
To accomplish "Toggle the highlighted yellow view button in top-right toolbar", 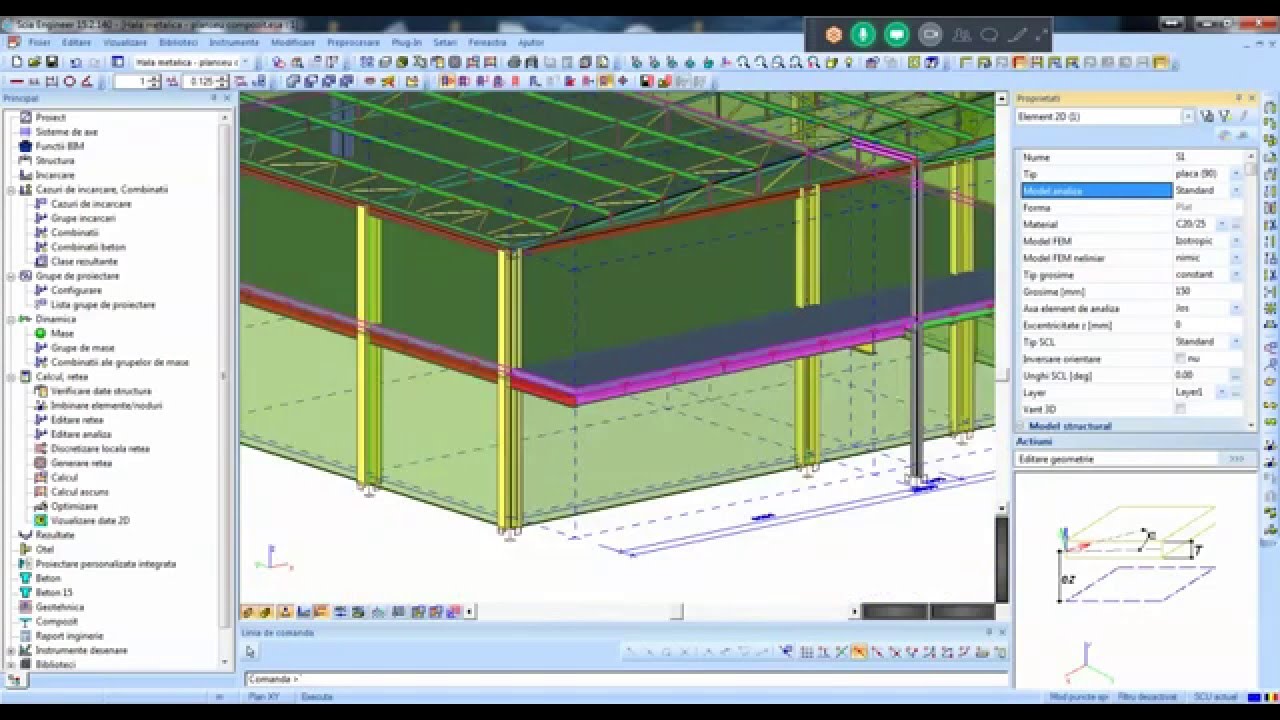I will [x=1160, y=62].
